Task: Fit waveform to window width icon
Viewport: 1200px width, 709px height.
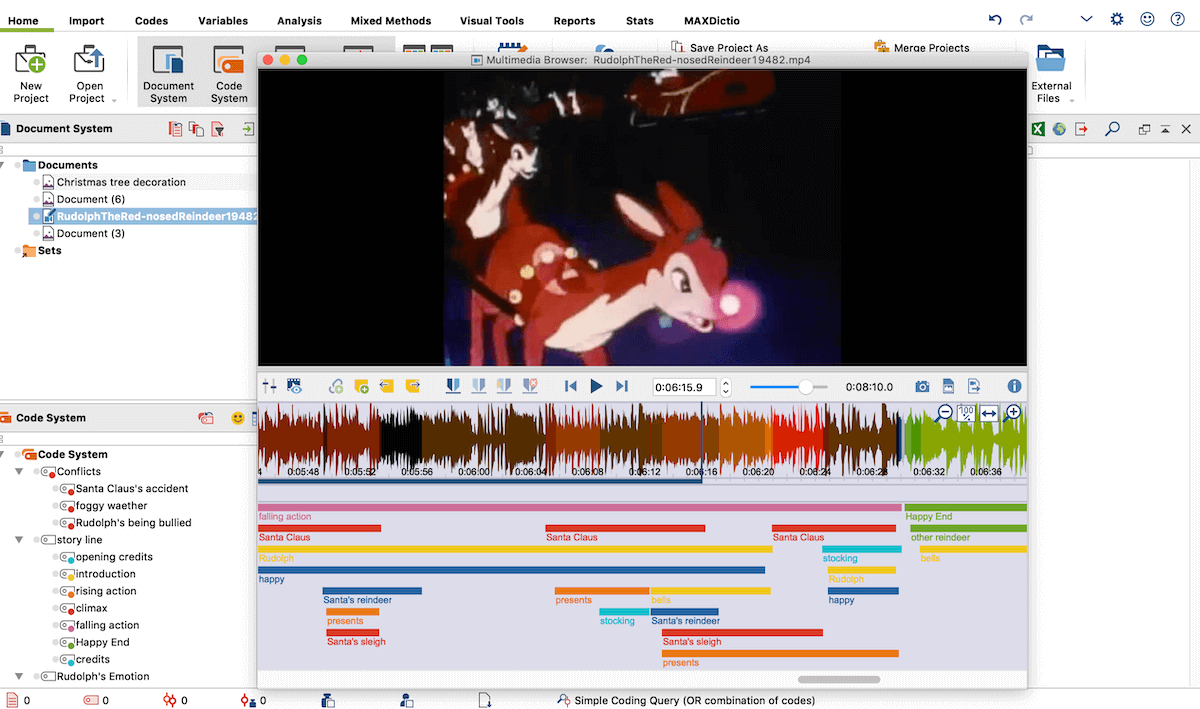Action: (989, 413)
